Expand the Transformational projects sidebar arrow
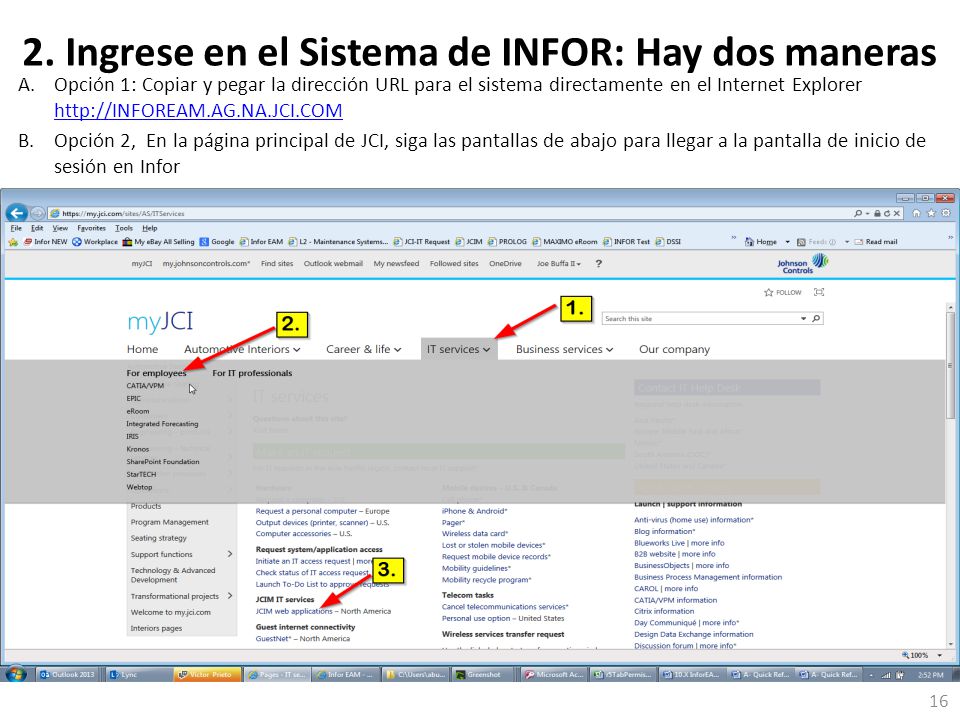This screenshot has height=720, width=960. point(230,596)
